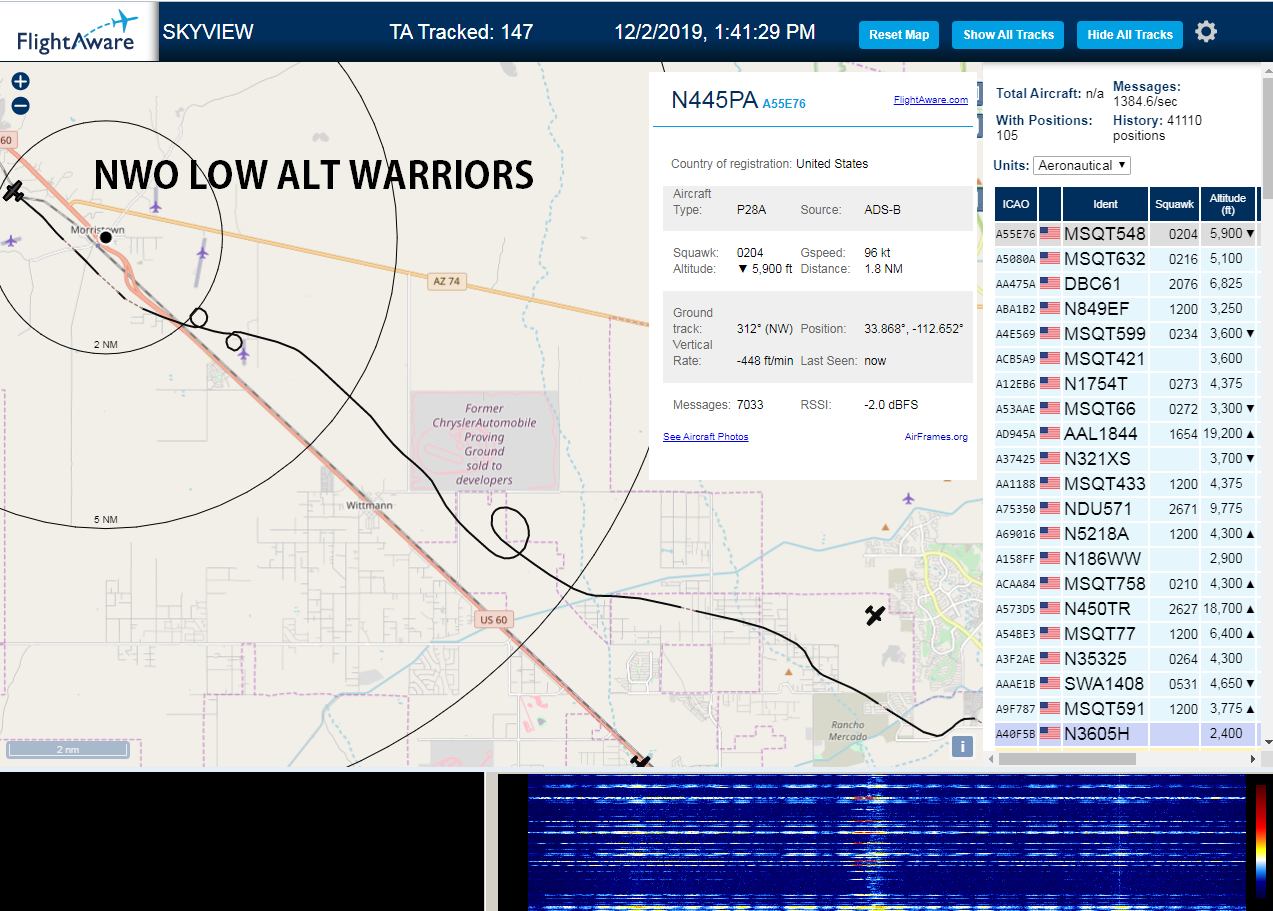Zoom in with the plus map button
Screen dimensions: 1273x911
coord(20,82)
